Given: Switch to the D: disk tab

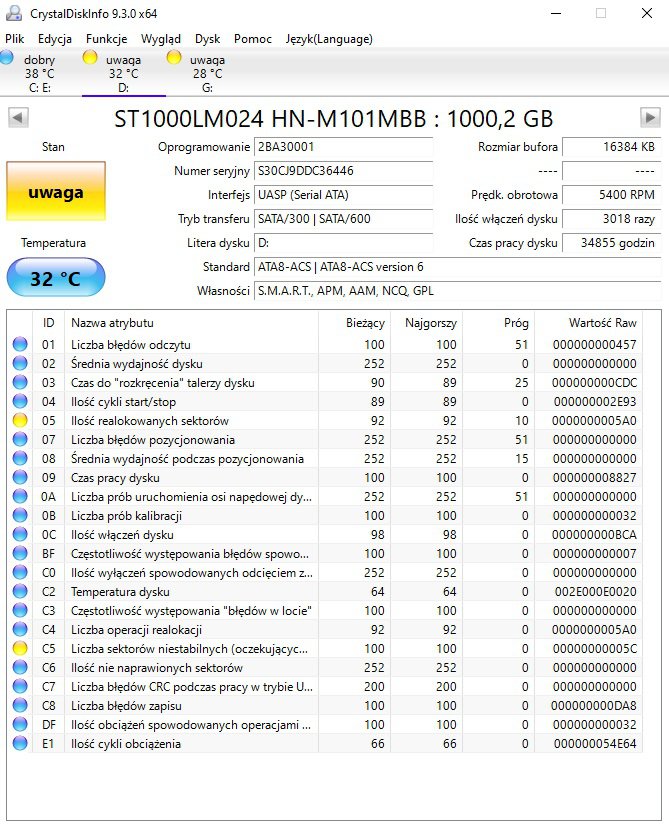Looking at the screenshot, I should [124, 73].
